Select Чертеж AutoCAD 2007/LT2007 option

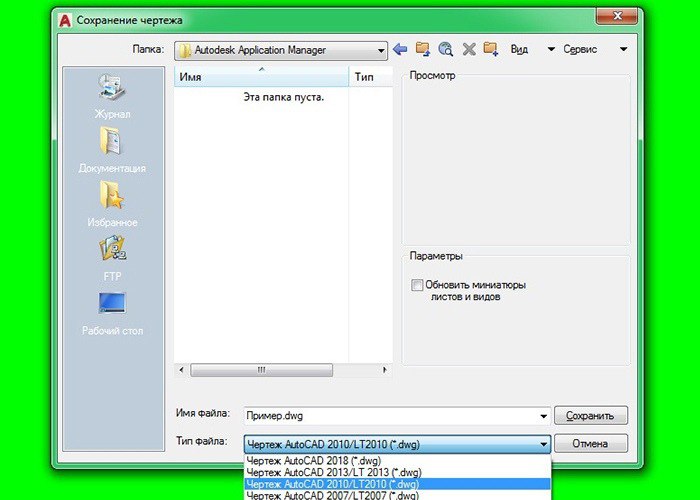397,495
